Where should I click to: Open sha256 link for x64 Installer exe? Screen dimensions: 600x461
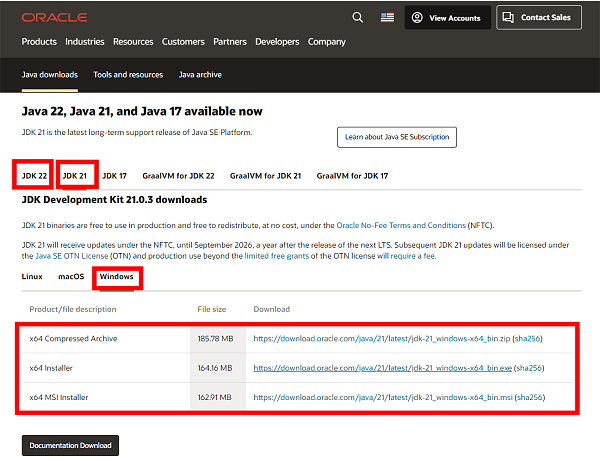click(529, 368)
